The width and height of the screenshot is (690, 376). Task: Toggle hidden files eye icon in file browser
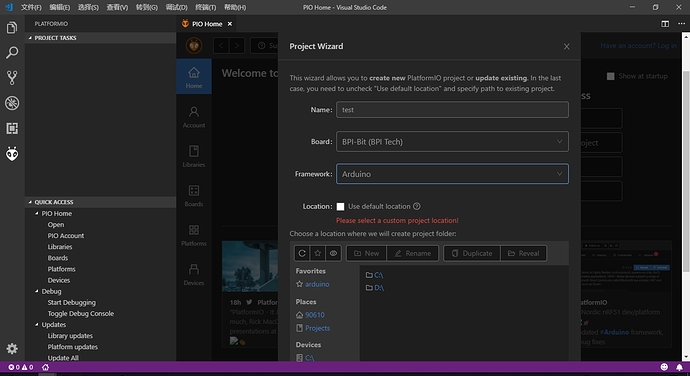334,253
